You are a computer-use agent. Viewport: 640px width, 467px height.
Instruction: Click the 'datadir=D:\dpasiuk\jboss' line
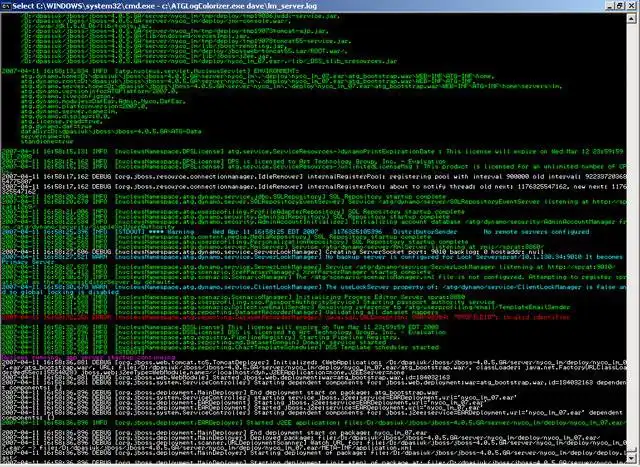click(x=111, y=131)
